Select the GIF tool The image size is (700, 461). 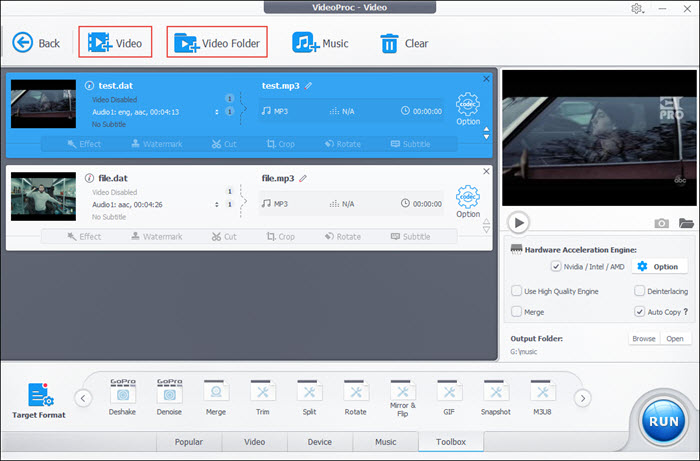[x=449, y=397]
